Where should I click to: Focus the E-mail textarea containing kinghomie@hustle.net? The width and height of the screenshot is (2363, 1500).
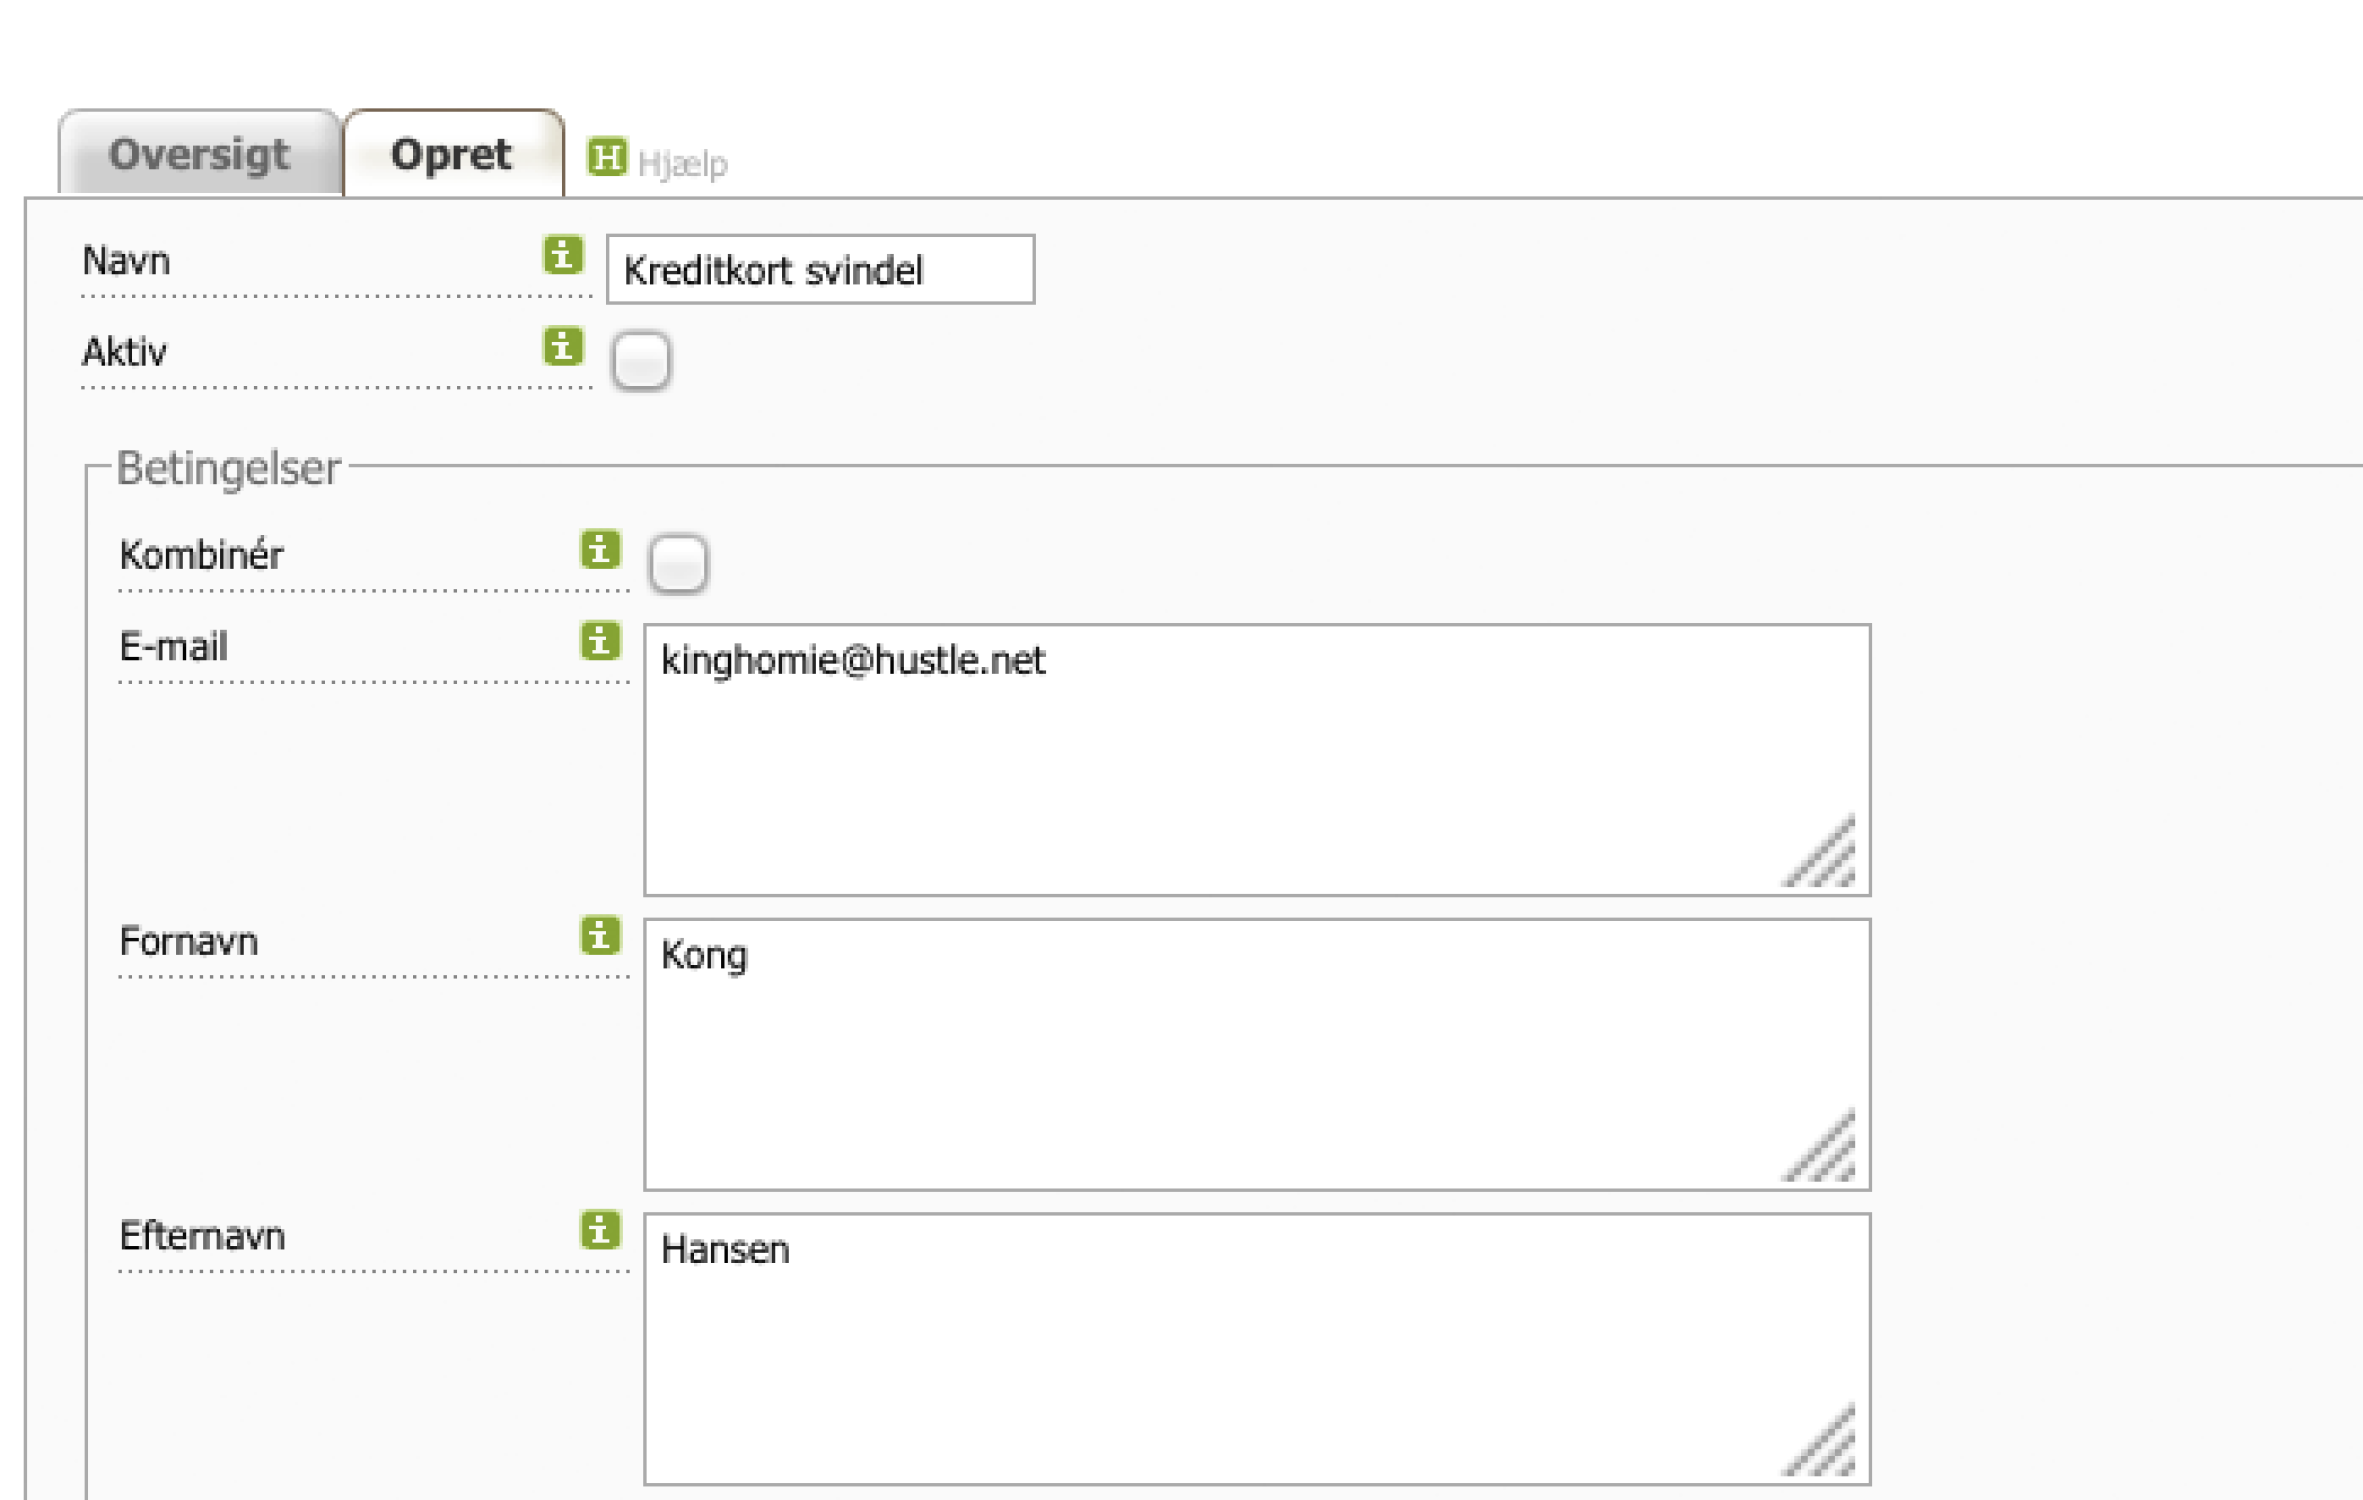coord(1257,760)
